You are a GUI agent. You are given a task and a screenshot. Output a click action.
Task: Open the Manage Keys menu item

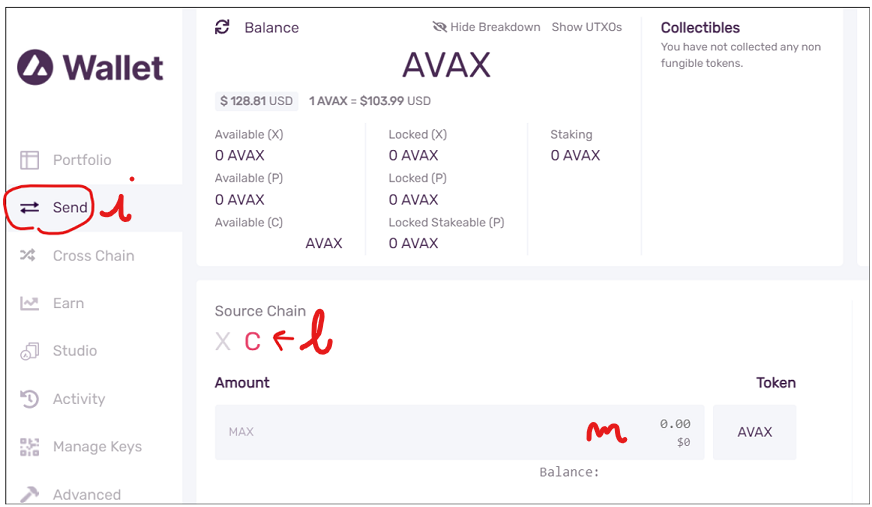pos(97,446)
